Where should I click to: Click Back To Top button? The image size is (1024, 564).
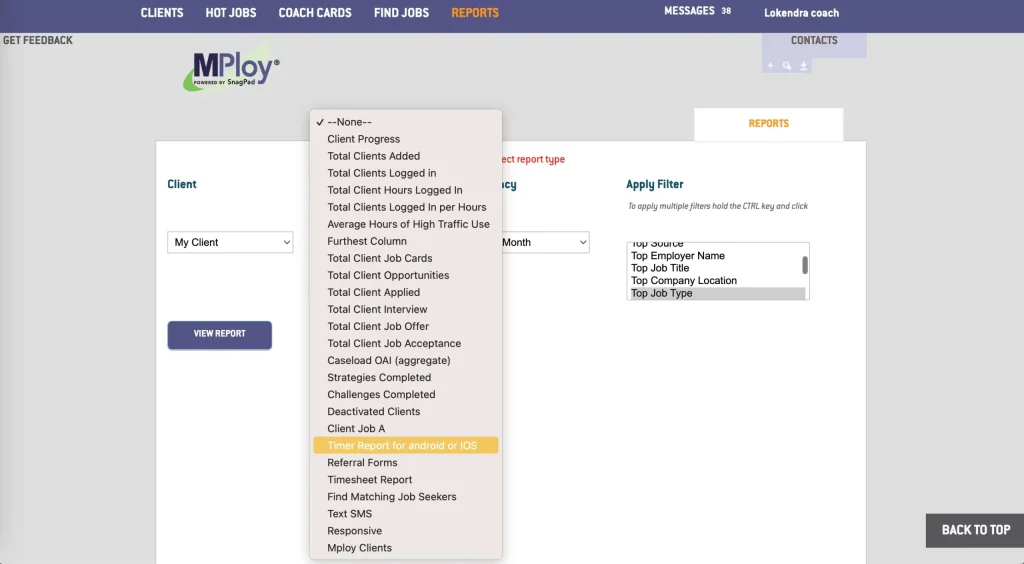(975, 530)
